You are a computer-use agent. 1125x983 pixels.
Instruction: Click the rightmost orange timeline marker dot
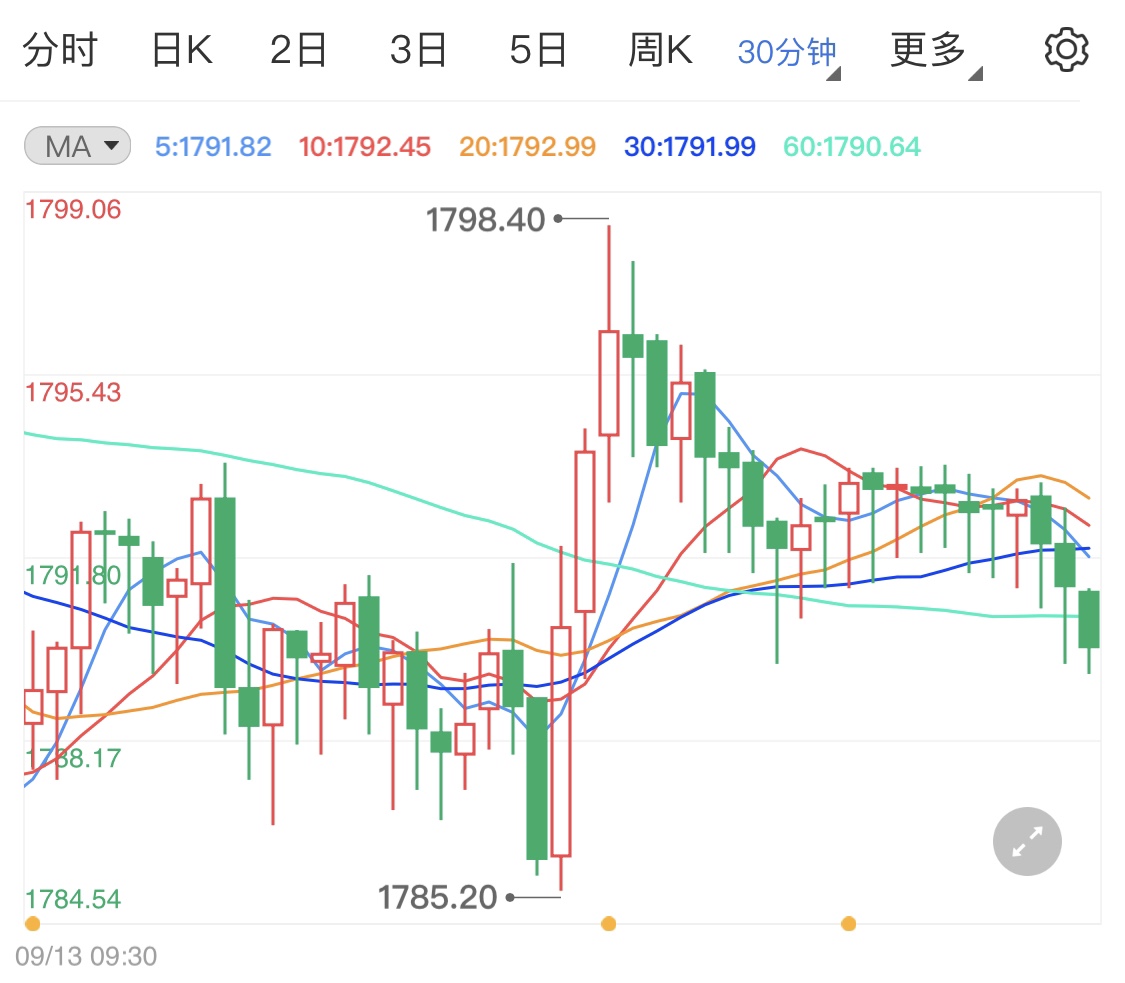point(848,923)
